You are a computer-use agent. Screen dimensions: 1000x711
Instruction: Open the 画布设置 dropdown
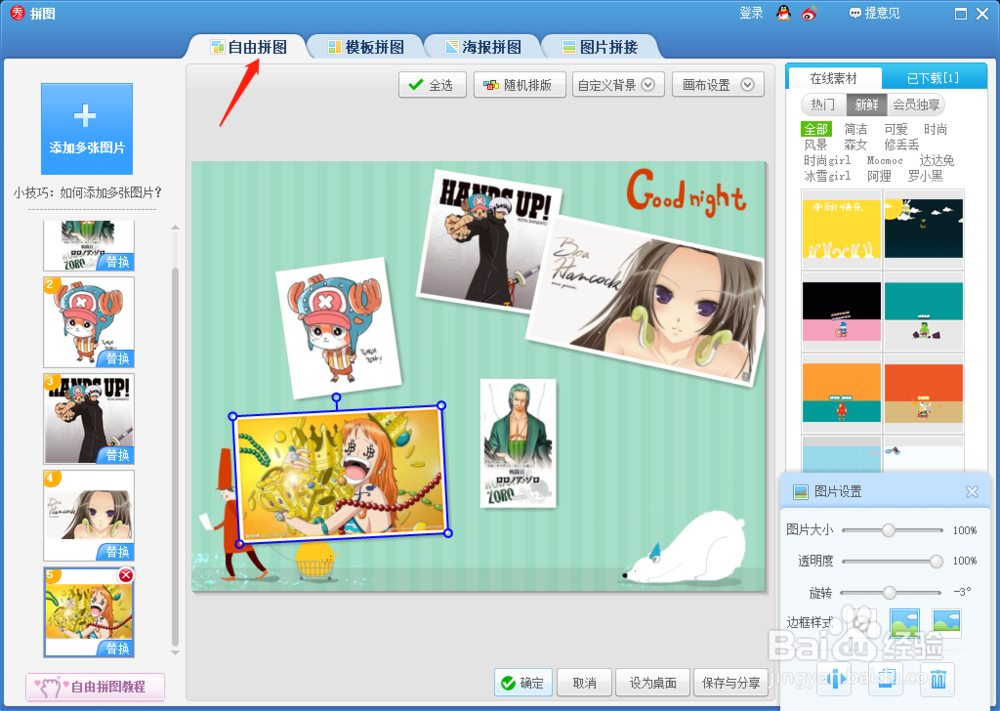point(718,85)
